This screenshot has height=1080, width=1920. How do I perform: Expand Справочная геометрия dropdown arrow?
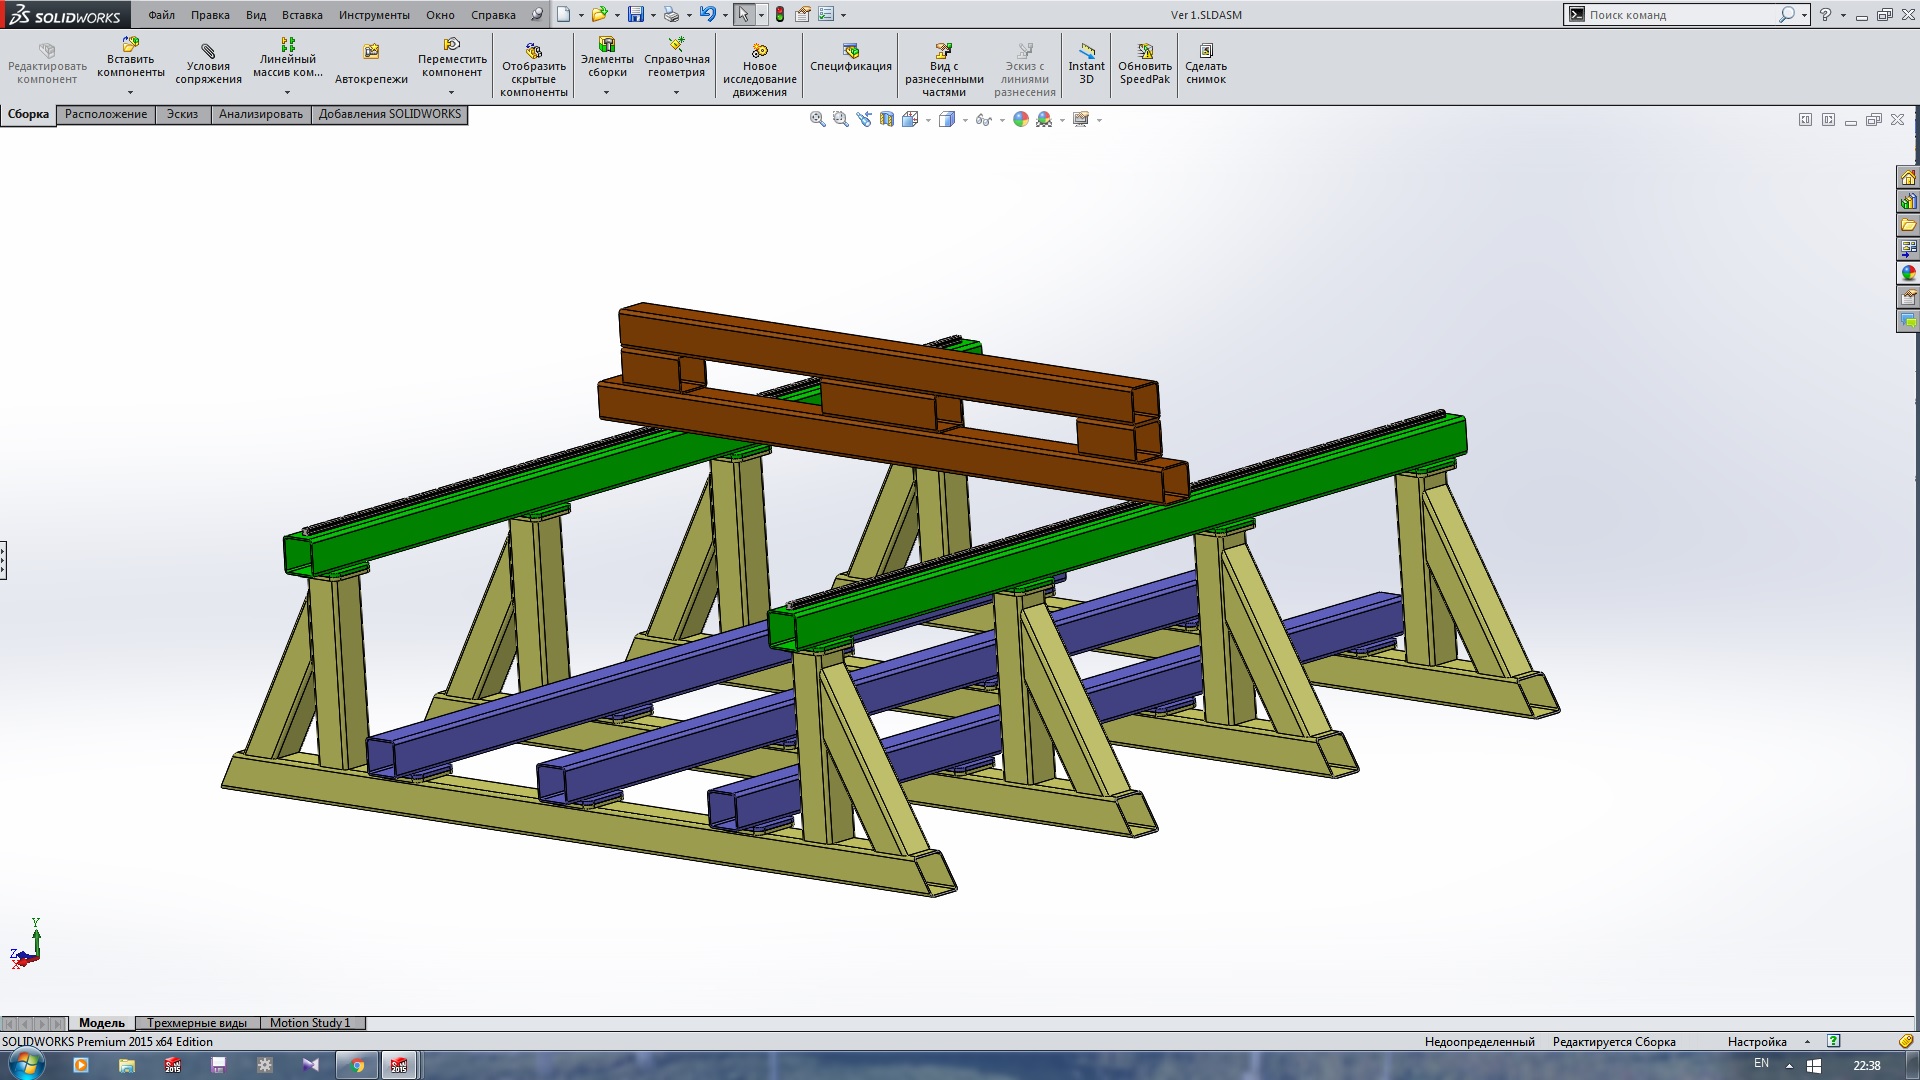[676, 93]
